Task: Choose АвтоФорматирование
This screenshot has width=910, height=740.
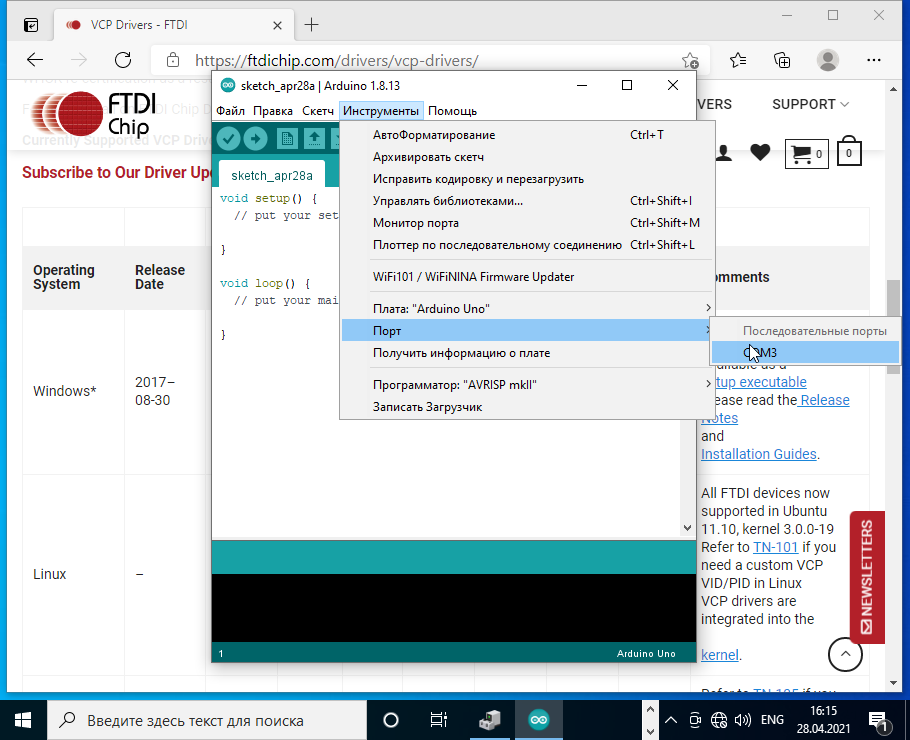Action: 527,135
